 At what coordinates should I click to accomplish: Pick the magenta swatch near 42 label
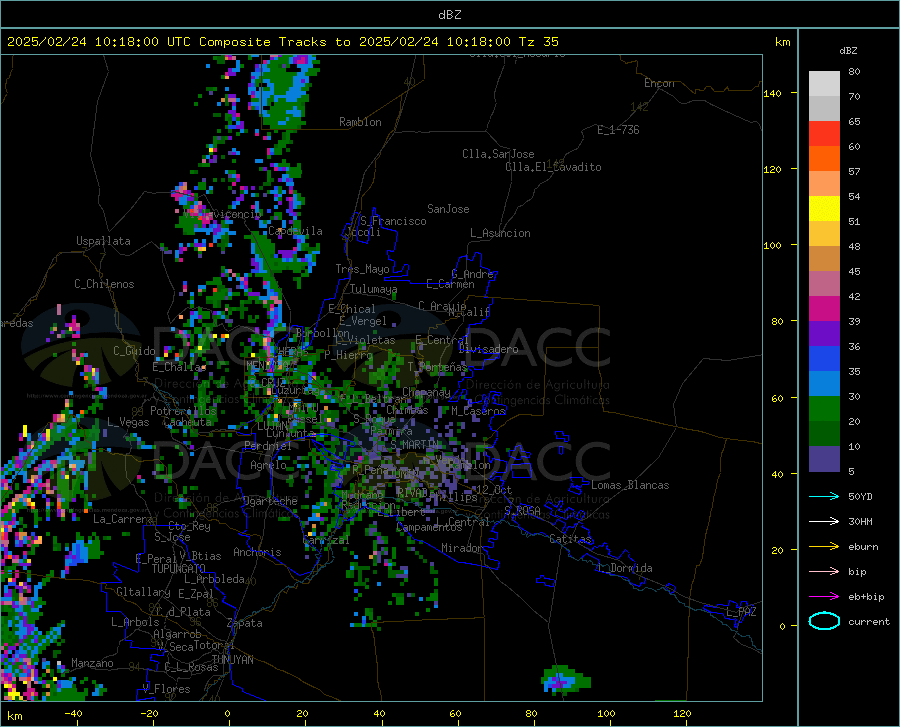click(x=824, y=309)
